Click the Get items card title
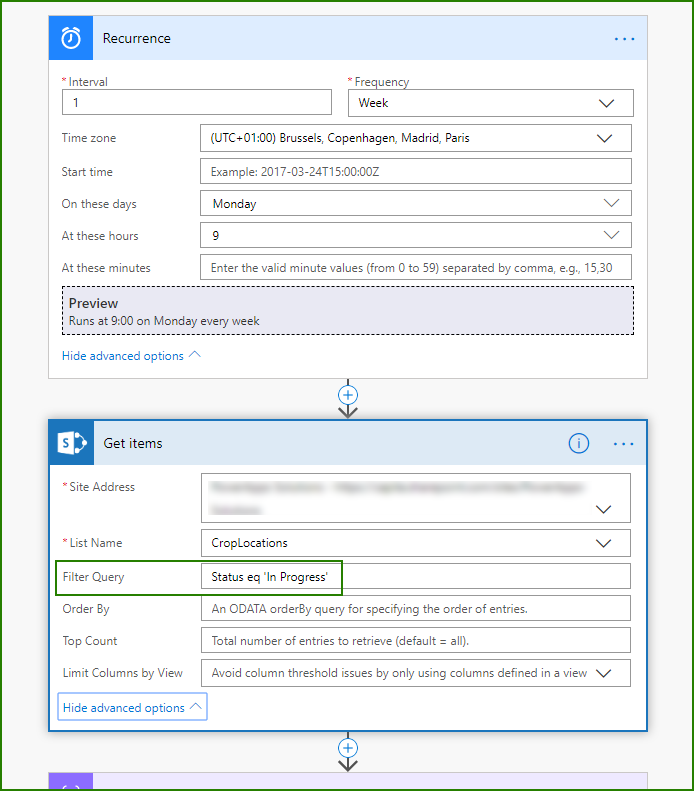Image resolution: width=694 pixels, height=791 pixels. [133, 443]
